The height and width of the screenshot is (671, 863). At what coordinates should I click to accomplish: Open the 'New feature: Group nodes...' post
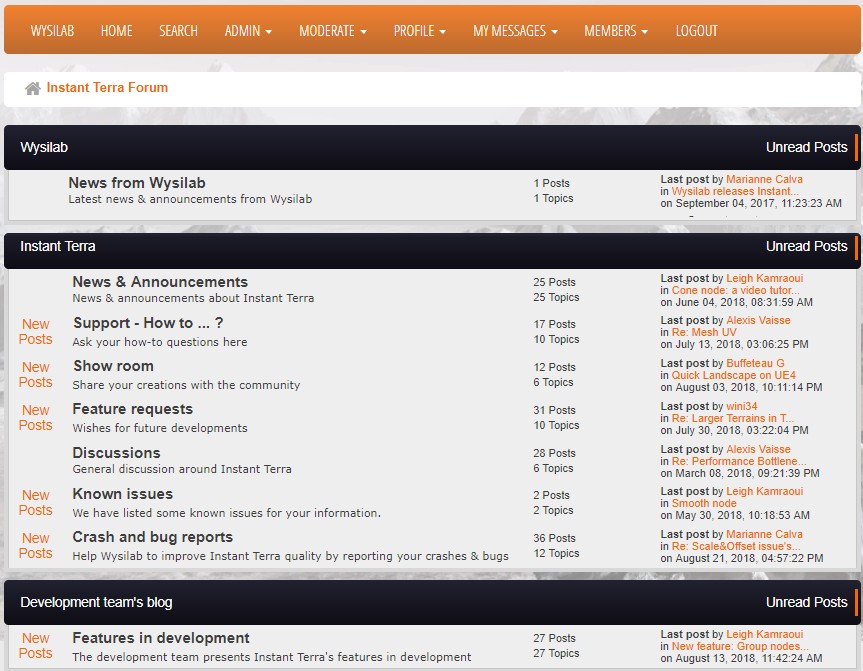(740, 646)
